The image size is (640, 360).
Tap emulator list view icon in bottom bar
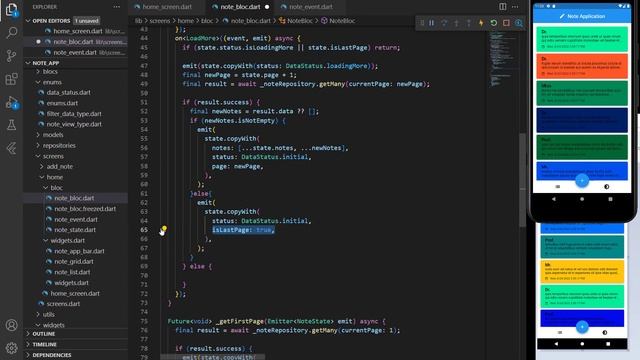558,187
